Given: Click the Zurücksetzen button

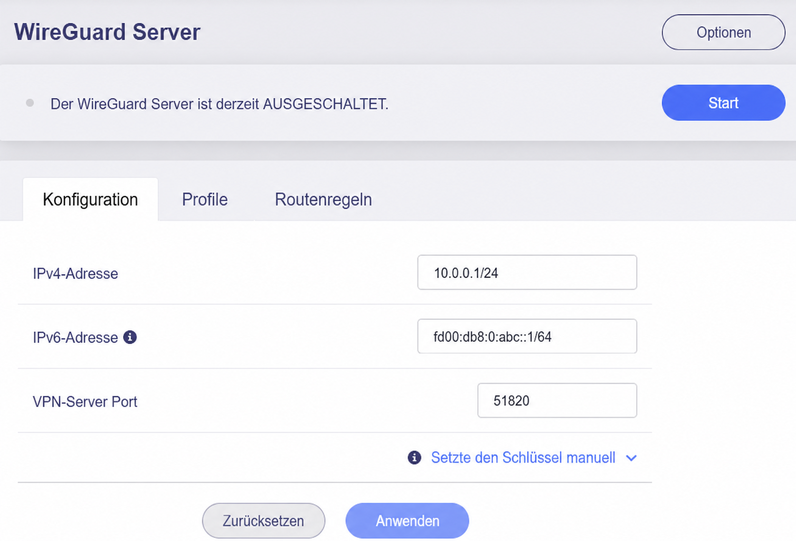Looking at the screenshot, I should point(263,521).
